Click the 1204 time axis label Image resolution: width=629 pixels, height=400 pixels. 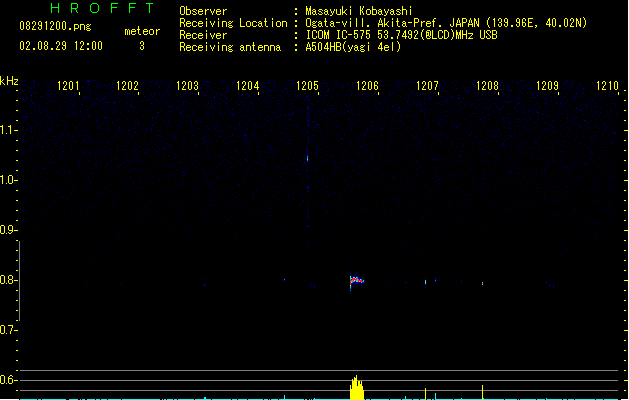pyautogui.click(x=248, y=86)
